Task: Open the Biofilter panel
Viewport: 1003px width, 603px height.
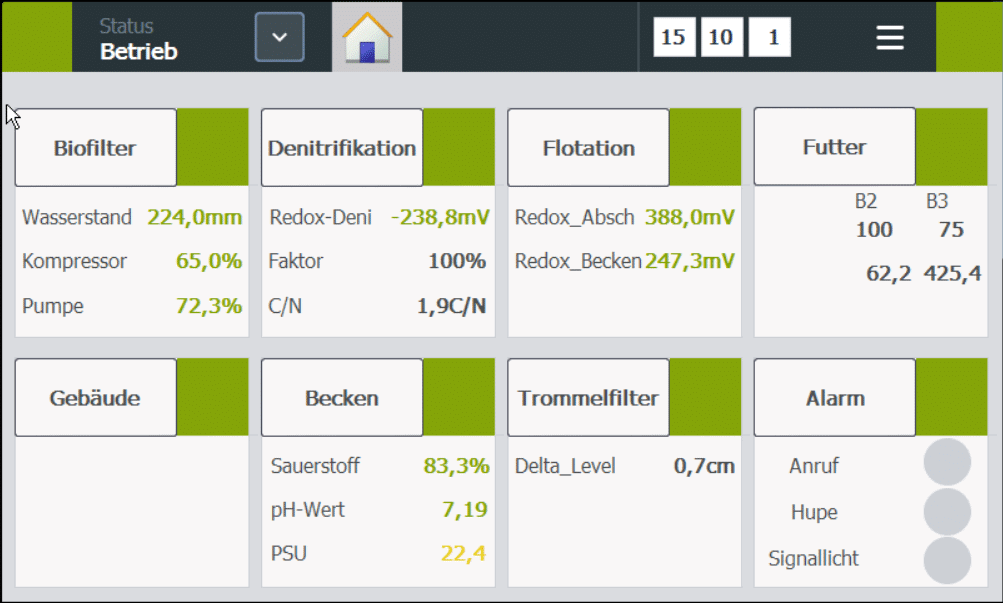Action: (x=96, y=148)
